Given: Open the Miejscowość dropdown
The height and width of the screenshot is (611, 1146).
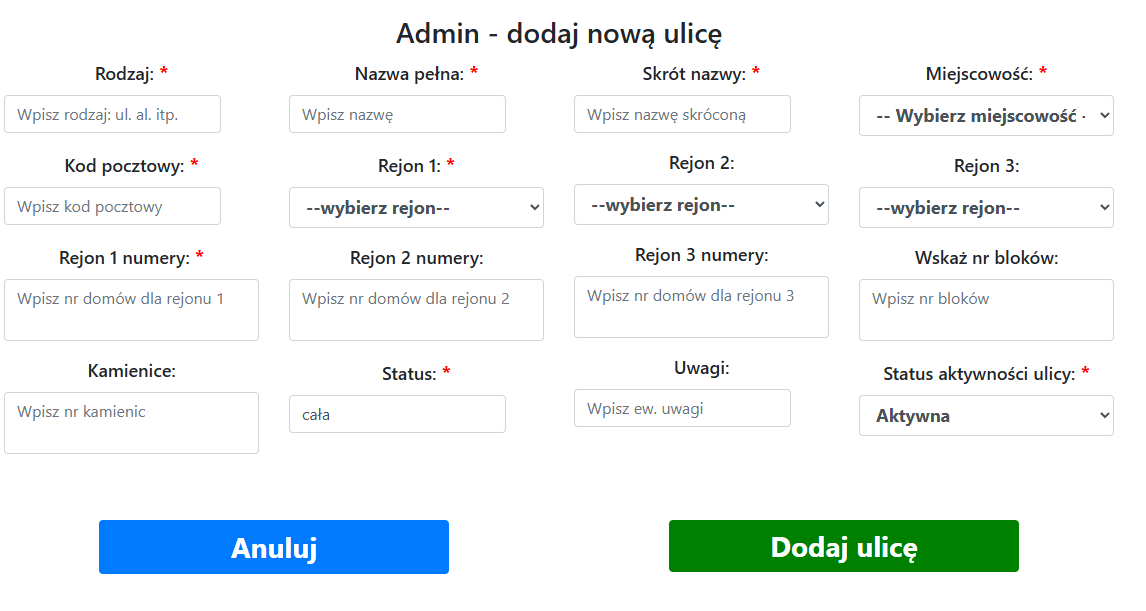Looking at the screenshot, I should coord(985,115).
